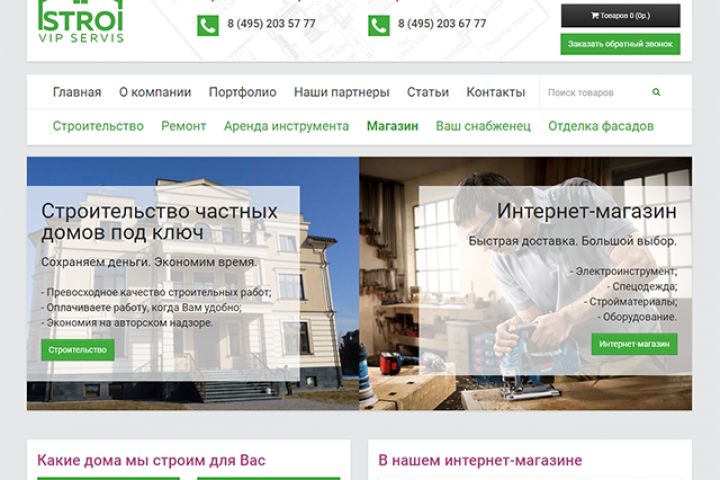Image resolution: width=720 pixels, height=480 pixels.
Task: Open the Портфолио menu item
Action: click(242, 92)
